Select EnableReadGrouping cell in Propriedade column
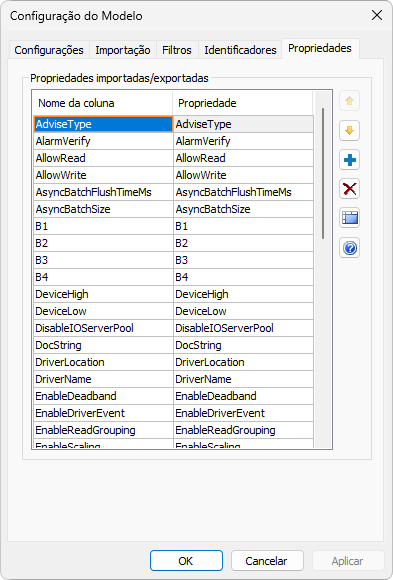This screenshot has height=580, width=393. point(243,430)
